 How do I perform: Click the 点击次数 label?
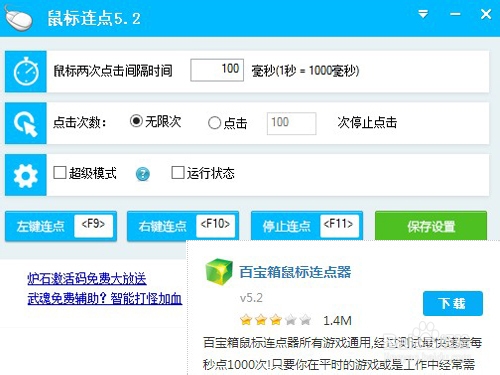[80, 123]
